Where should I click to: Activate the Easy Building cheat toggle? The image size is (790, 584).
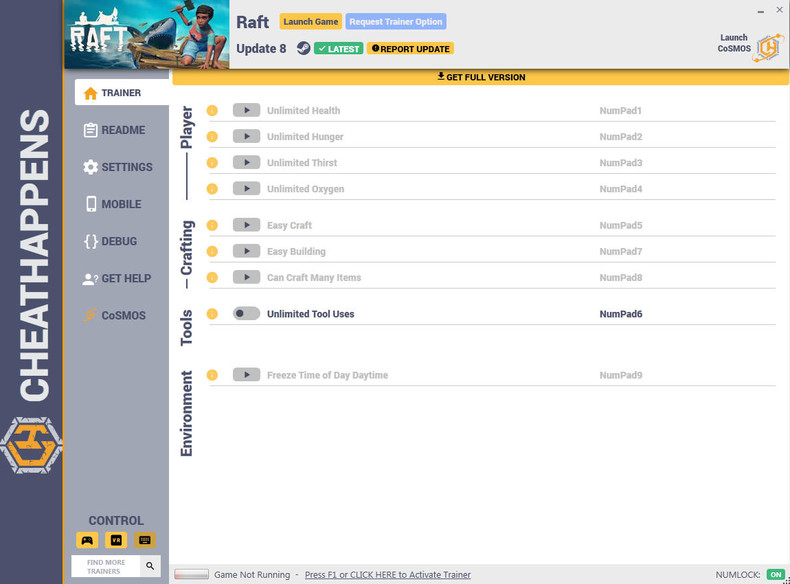(x=246, y=251)
